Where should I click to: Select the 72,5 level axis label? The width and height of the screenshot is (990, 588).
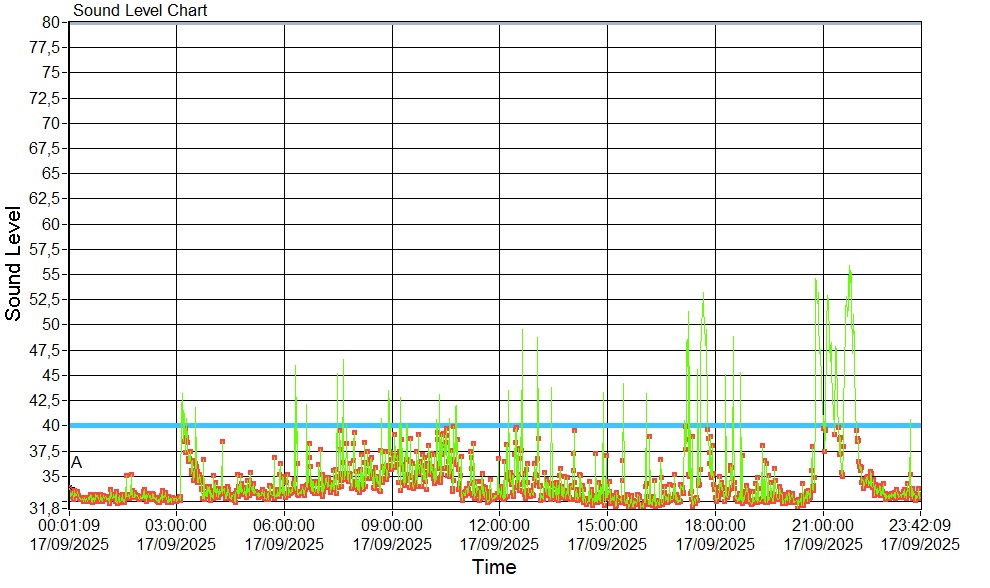coord(47,98)
